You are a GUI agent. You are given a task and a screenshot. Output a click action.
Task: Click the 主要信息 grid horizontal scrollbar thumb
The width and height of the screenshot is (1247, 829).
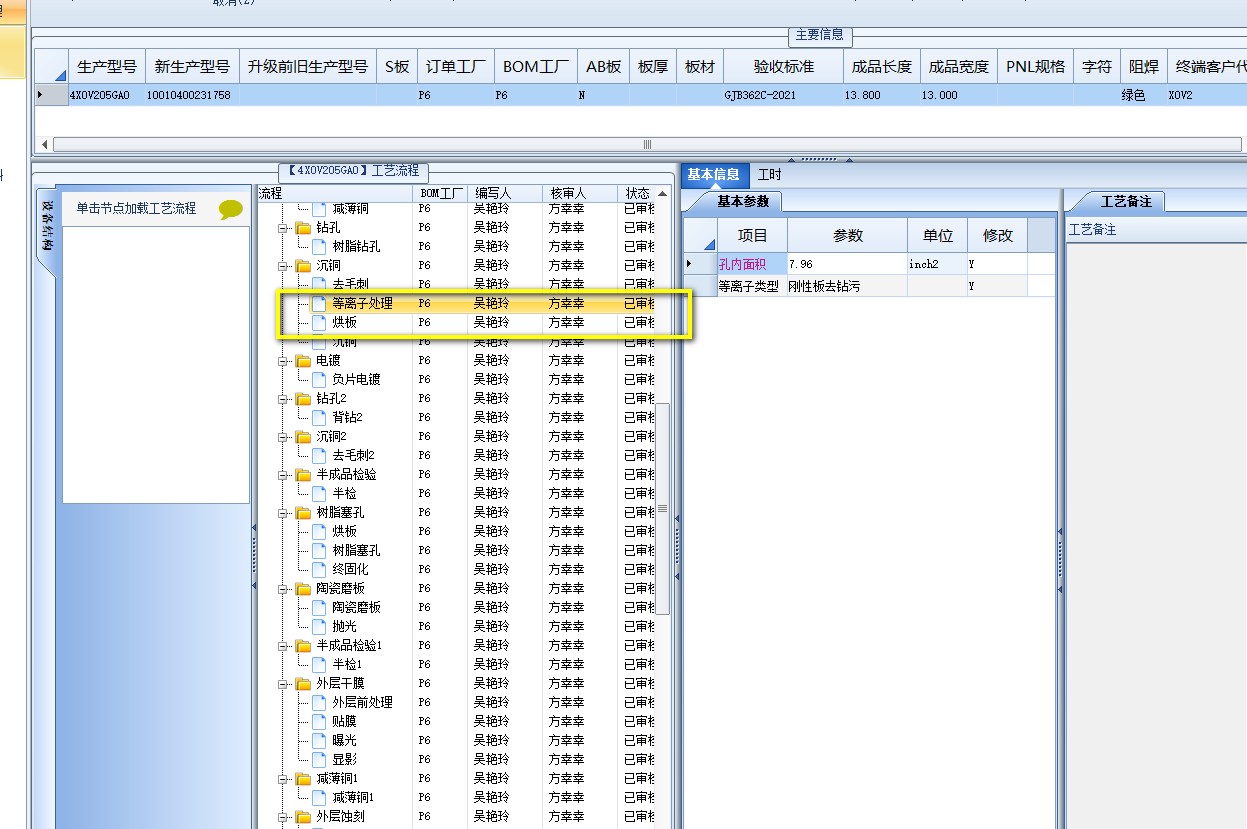coord(648,144)
